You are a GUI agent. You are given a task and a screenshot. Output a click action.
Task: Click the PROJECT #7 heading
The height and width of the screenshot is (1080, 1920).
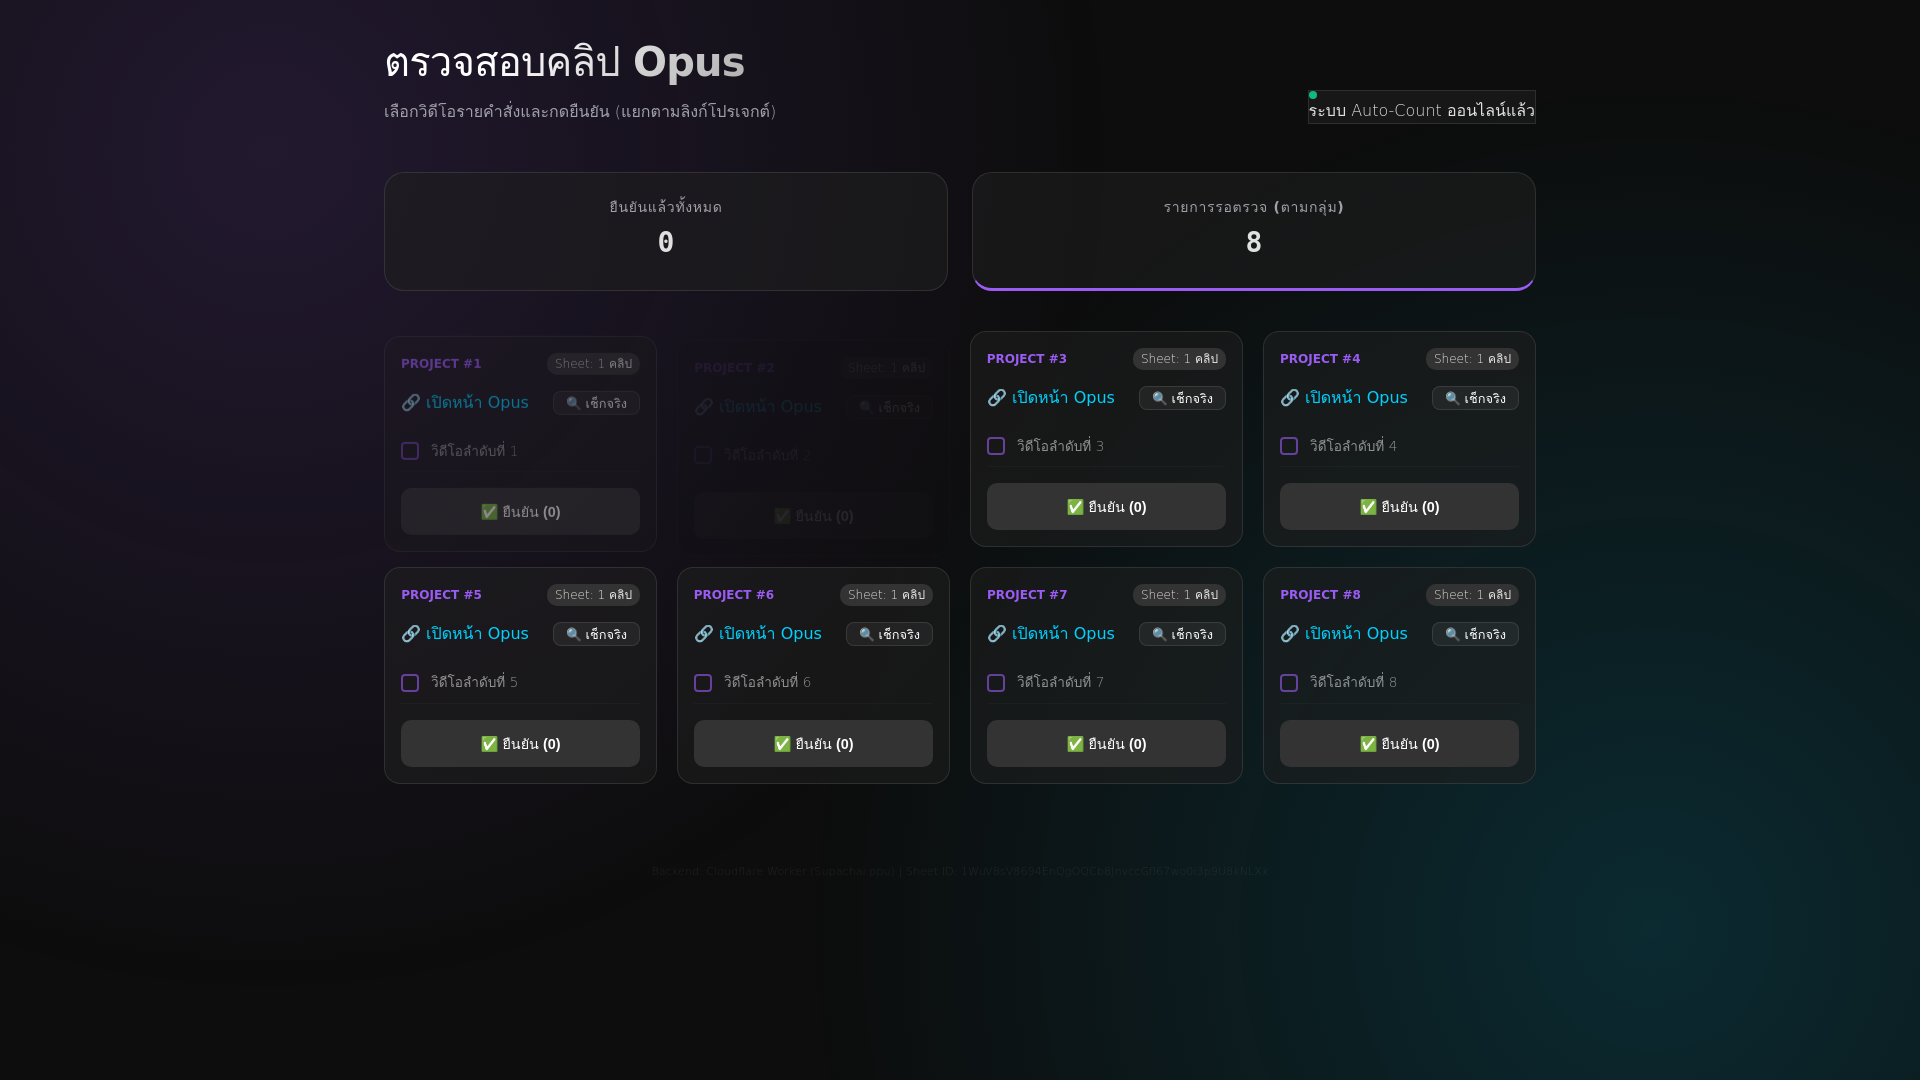[x=1027, y=595]
